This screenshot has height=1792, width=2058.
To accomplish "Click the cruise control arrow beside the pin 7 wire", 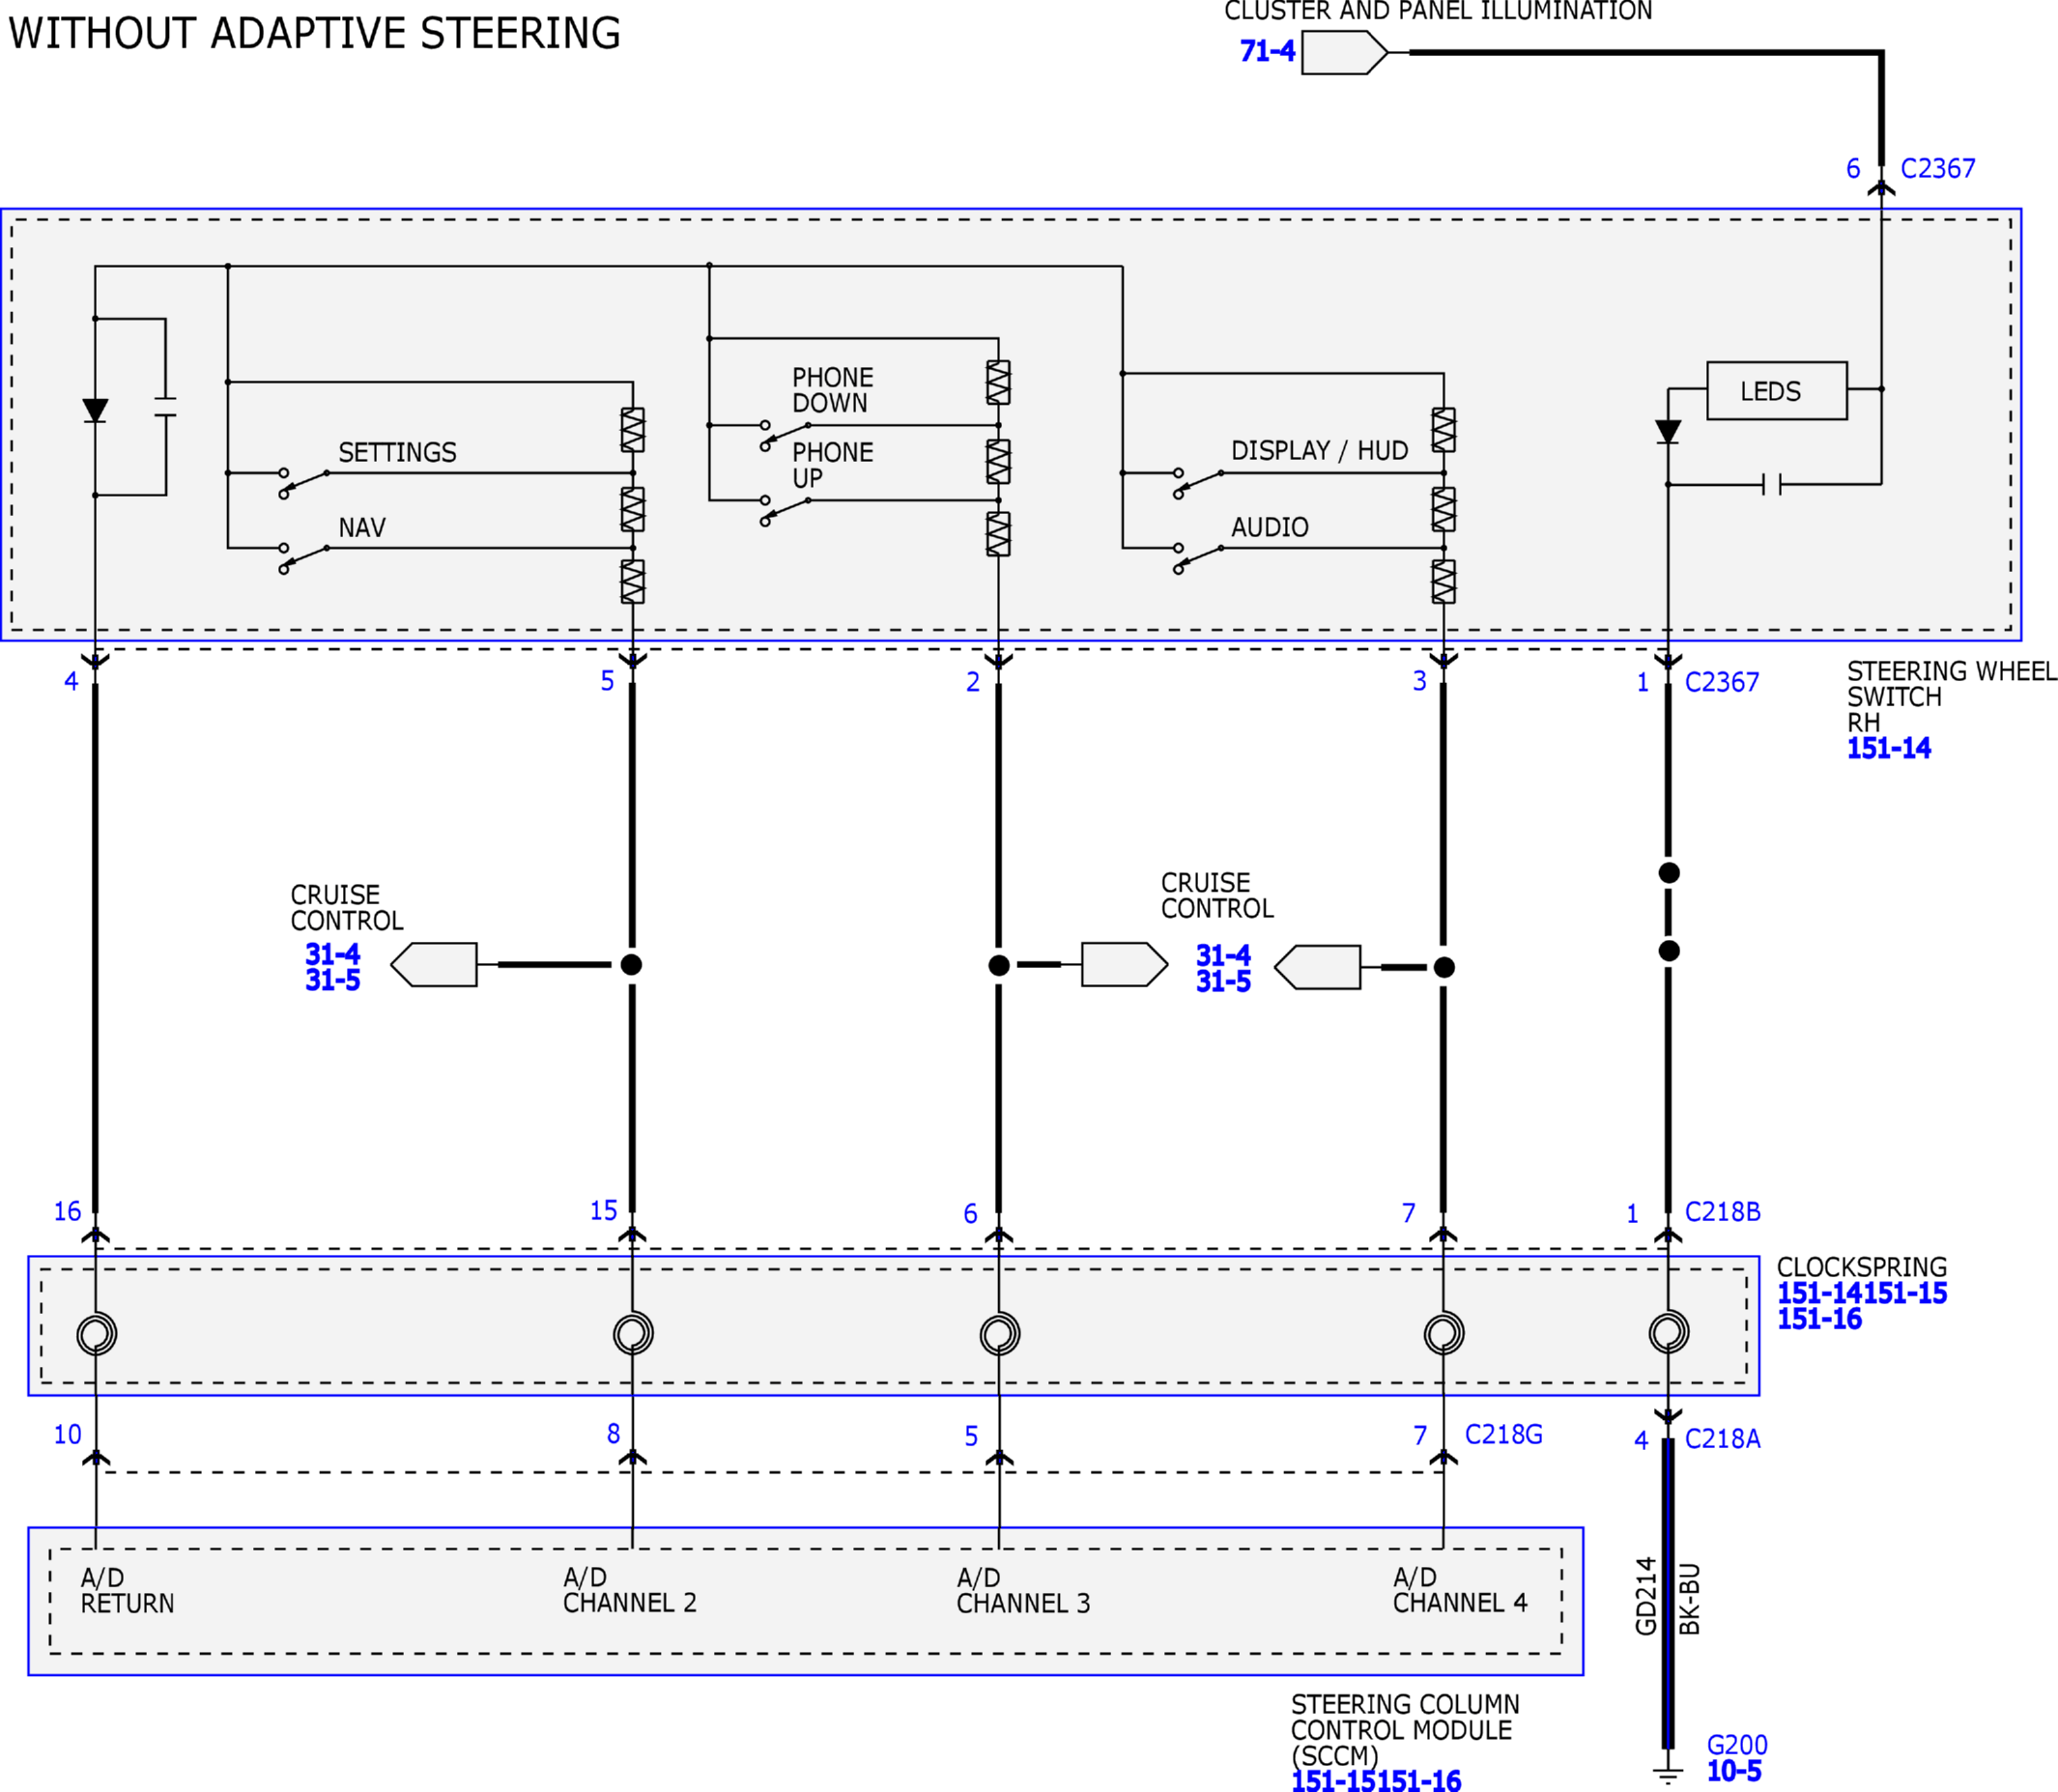I will 1317,968.
